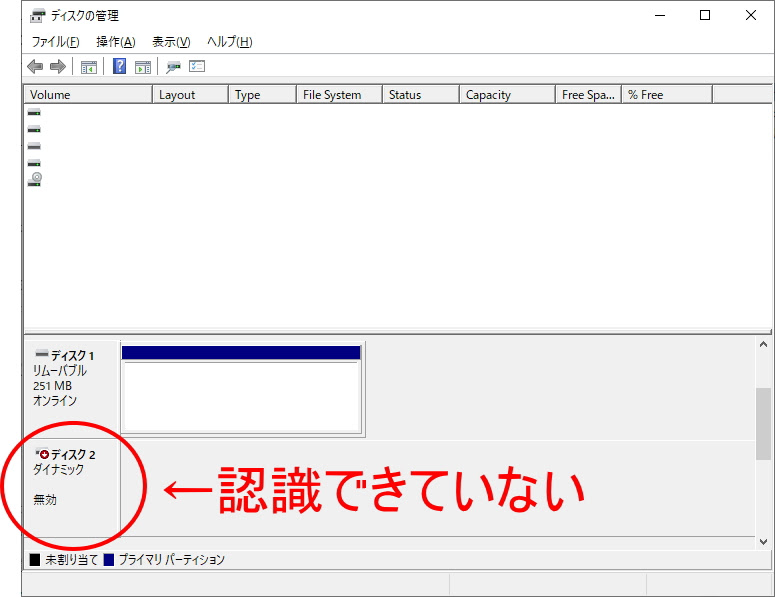Image resolution: width=775 pixels, height=597 pixels.
Task: Click the 251 MB size text
Action: pyautogui.click(x=52, y=385)
